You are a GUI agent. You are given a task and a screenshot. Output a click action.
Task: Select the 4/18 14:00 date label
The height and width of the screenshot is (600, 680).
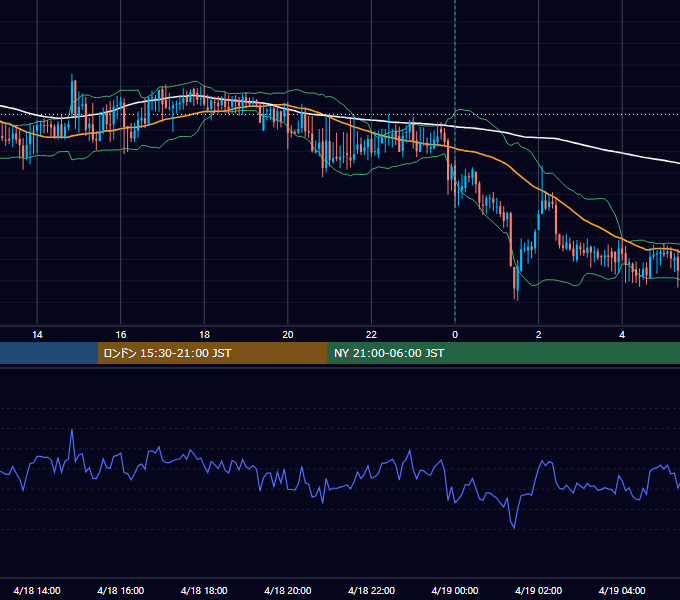(37, 590)
